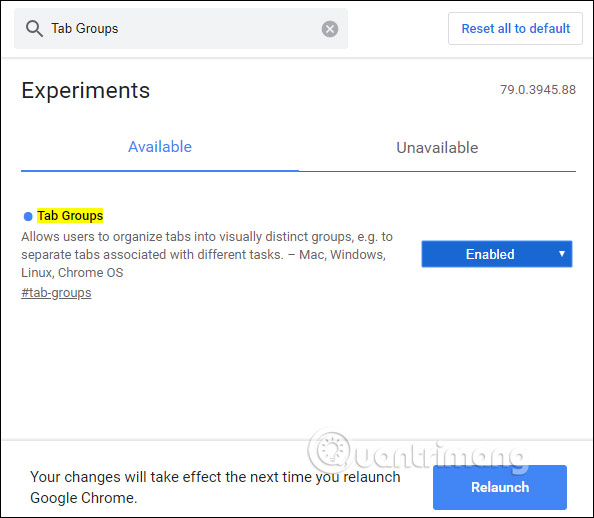Open the Enabled state combo box
The width and height of the screenshot is (594, 518).
[x=497, y=254]
